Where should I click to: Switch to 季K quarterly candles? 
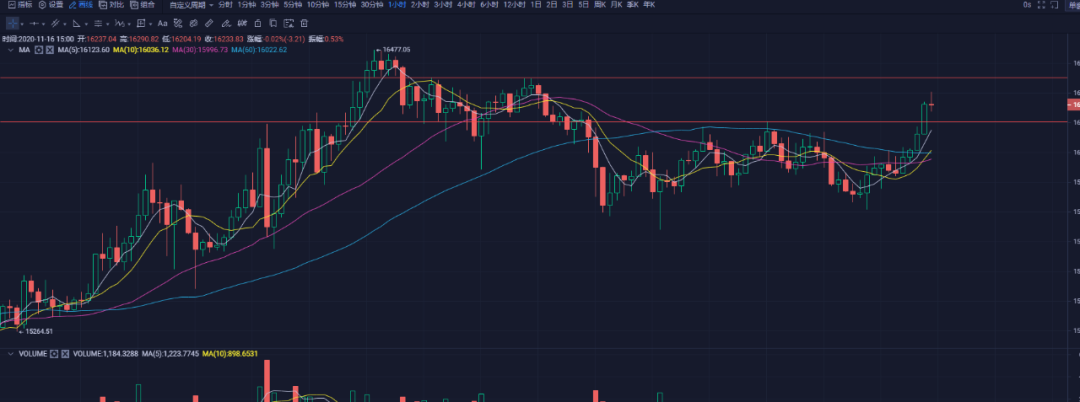(x=632, y=4)
